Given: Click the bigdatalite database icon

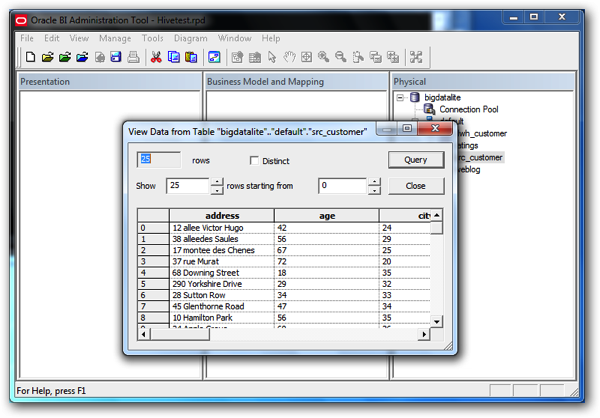Looking at the screenshot, I should pyautogui.click(x=415, y=97).
